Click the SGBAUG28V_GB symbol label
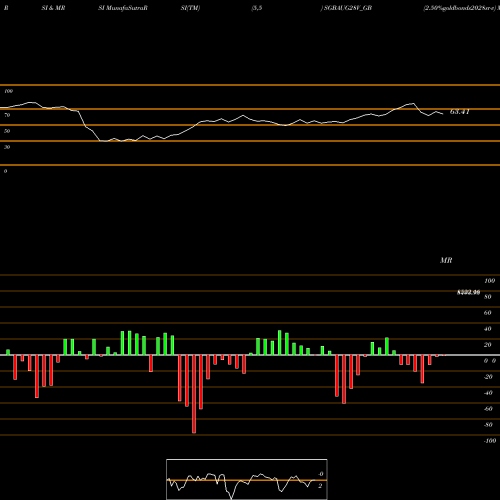The width and height of the screenshot is (500, 500). 348,8
